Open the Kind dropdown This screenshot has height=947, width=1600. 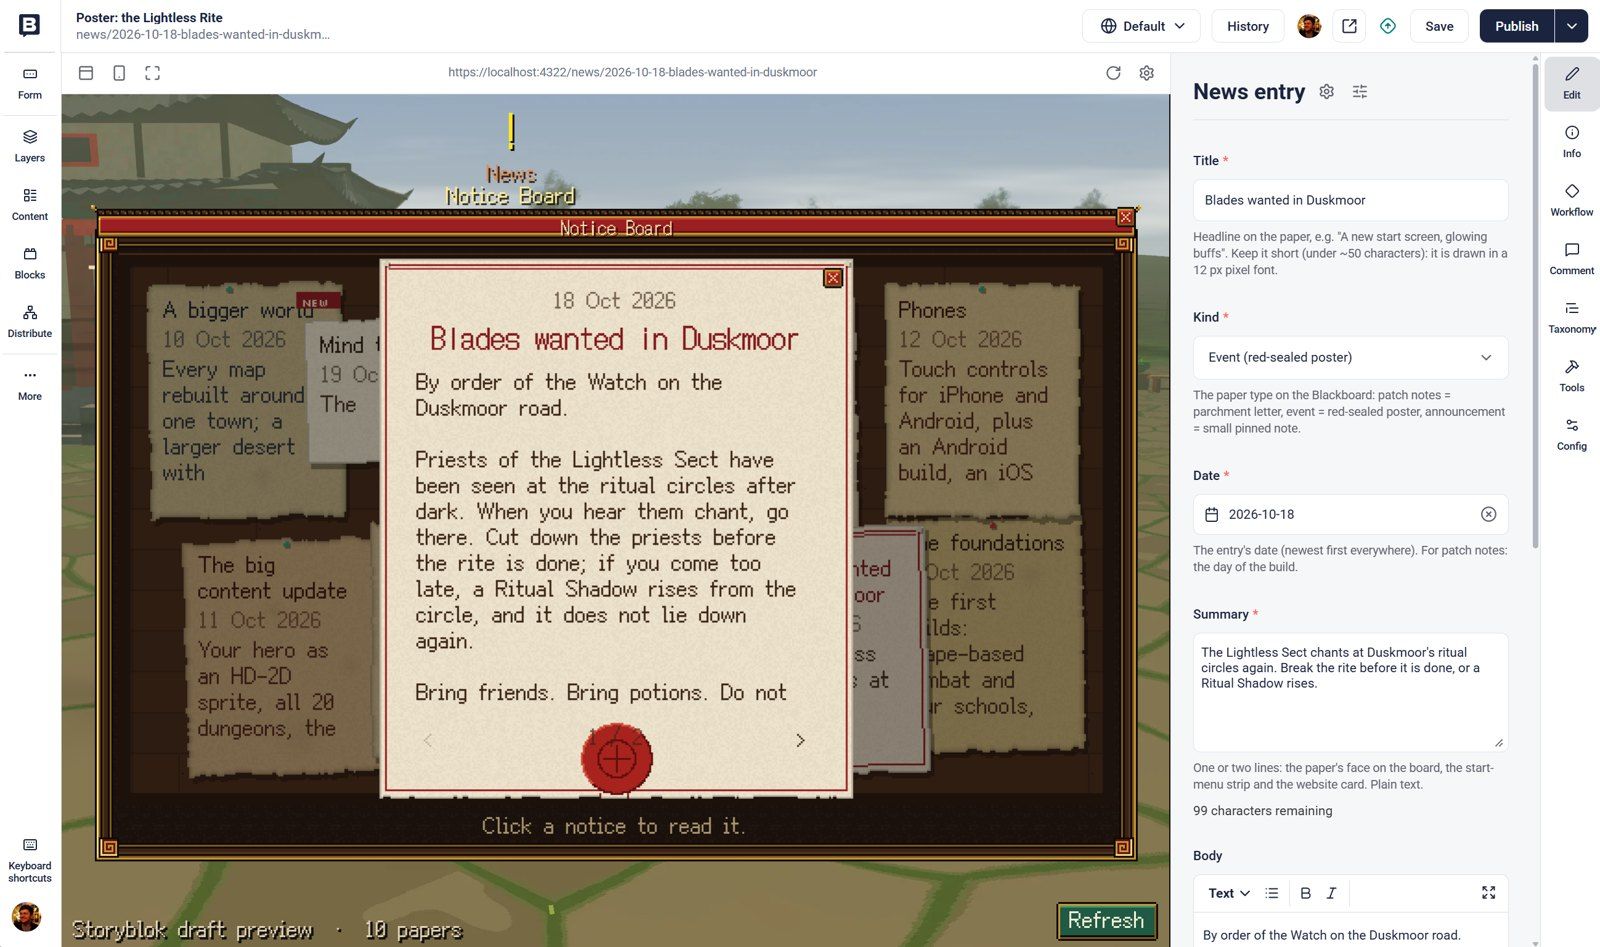[1350, 357]
